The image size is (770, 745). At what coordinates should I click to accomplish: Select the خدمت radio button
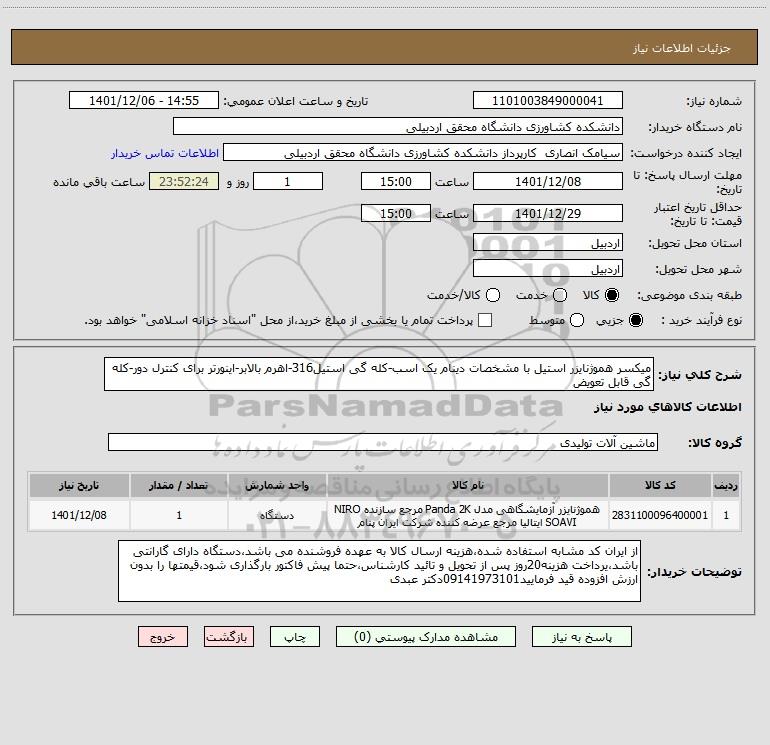pos(560,295)
